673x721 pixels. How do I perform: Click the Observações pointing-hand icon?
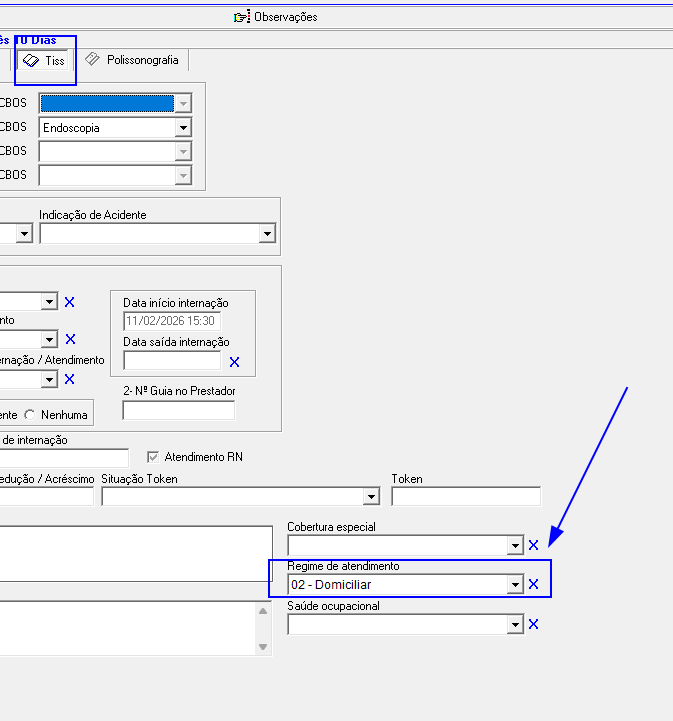[x=242, y=17]
